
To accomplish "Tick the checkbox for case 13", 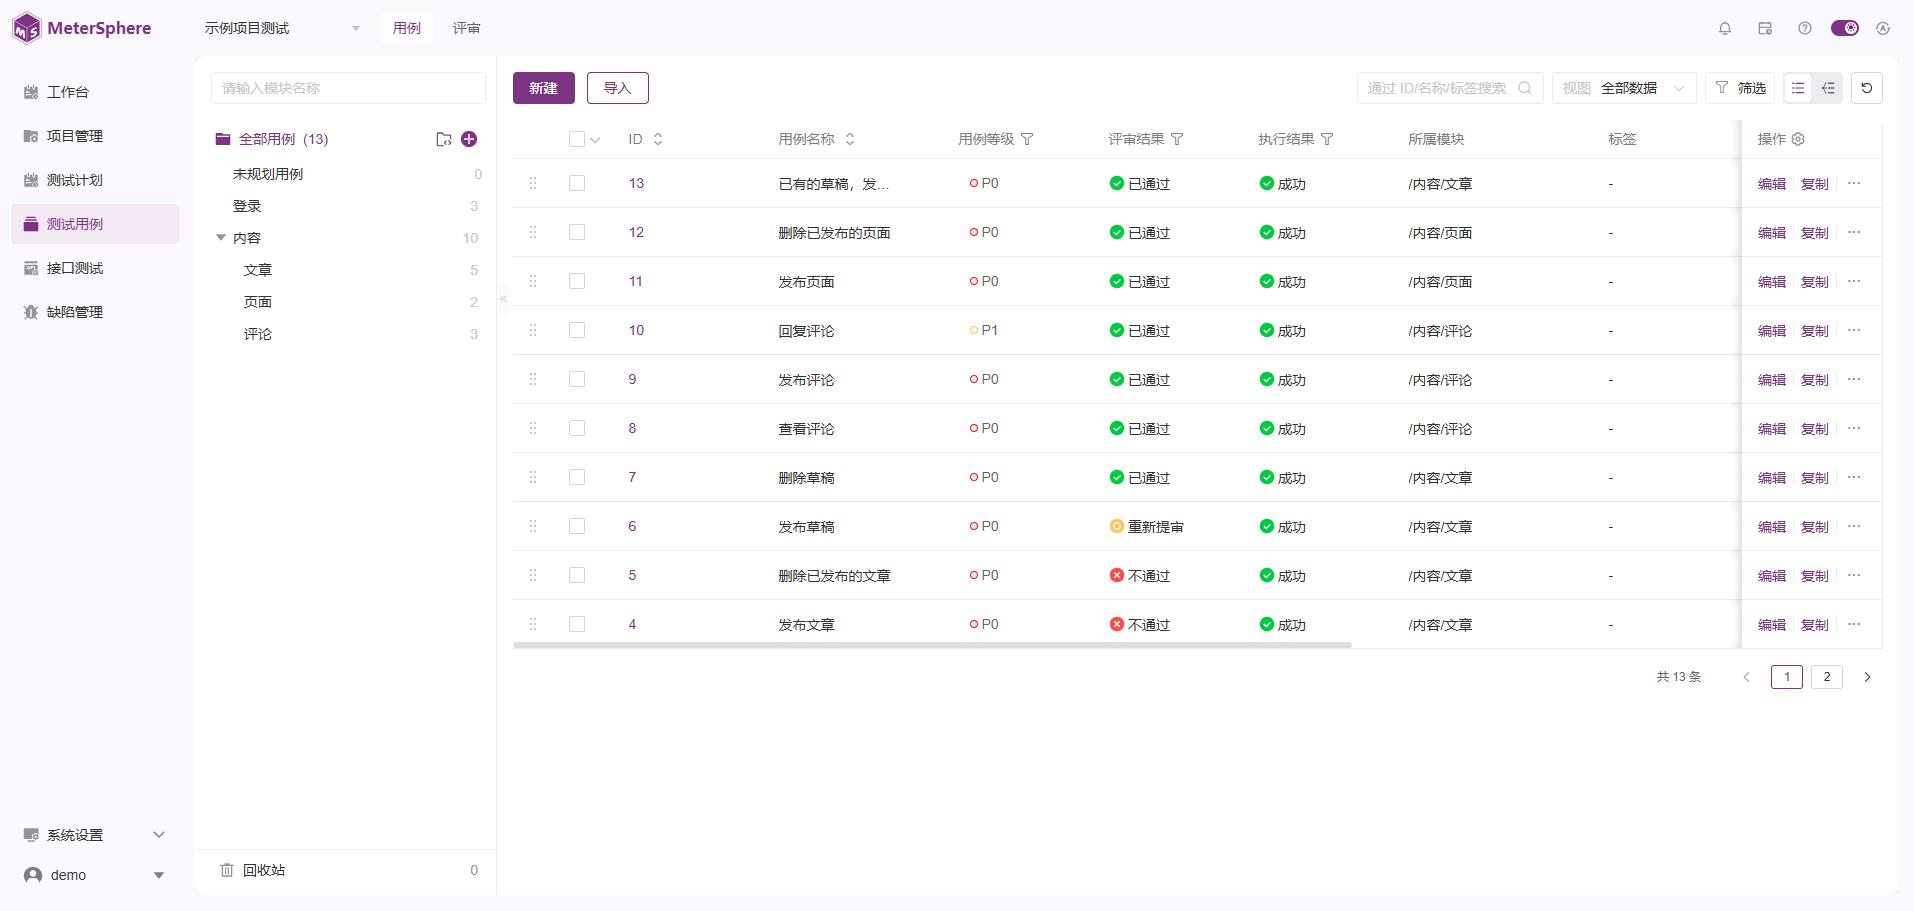I will click(x=577, y=183).
